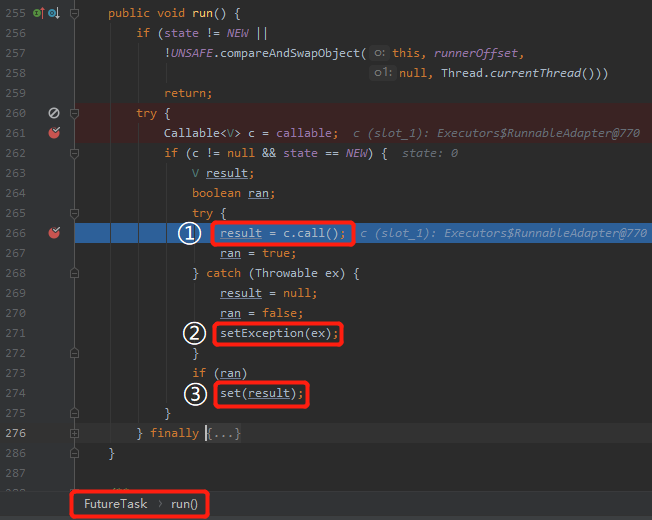Click line number 256 in the gutter

(16, 33)
